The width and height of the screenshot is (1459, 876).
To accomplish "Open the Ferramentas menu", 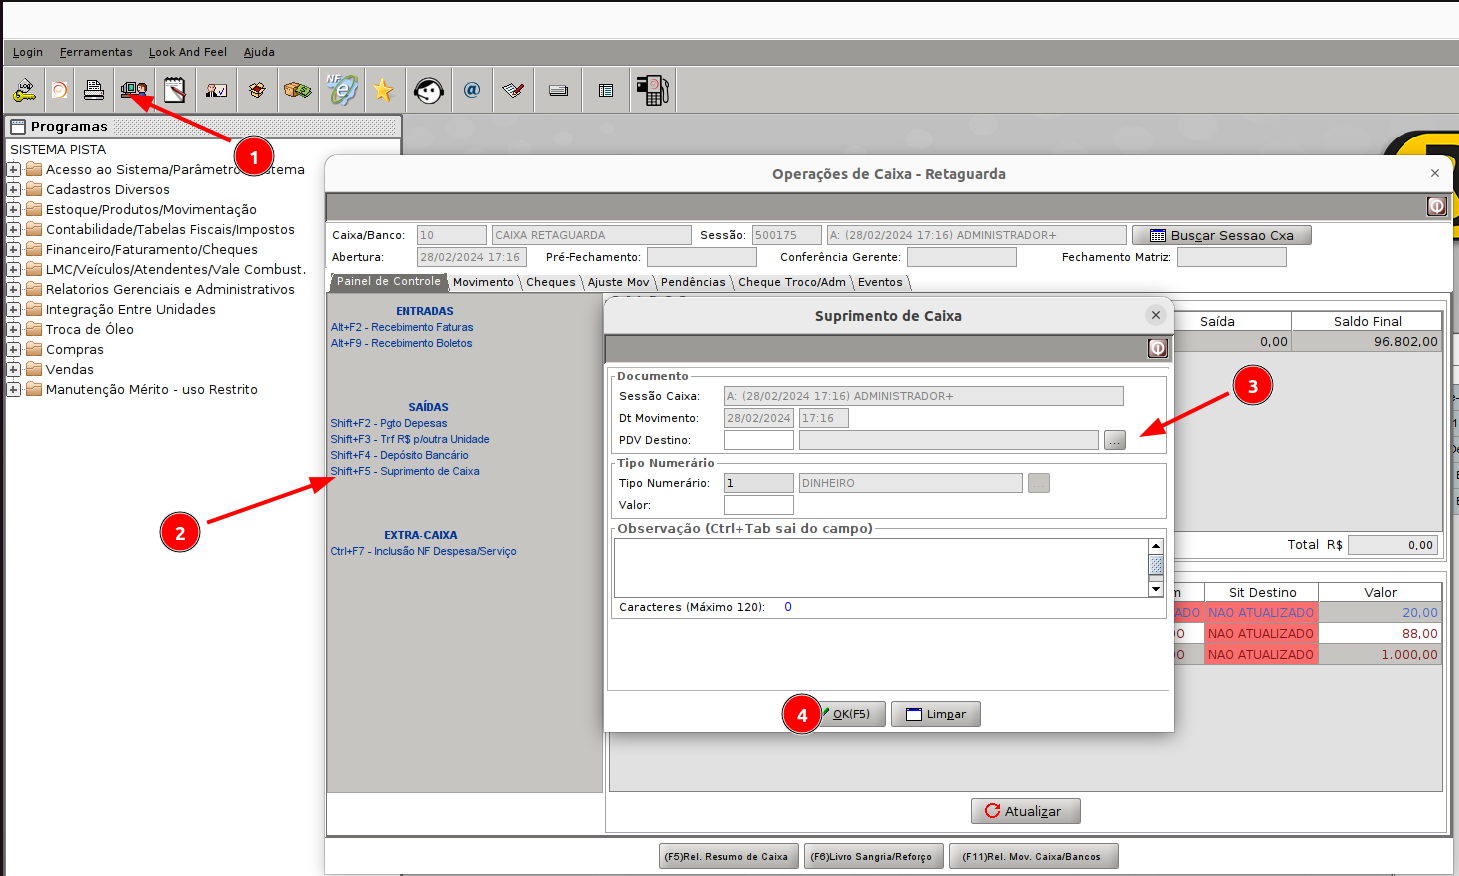I will (x=95, y=52).
